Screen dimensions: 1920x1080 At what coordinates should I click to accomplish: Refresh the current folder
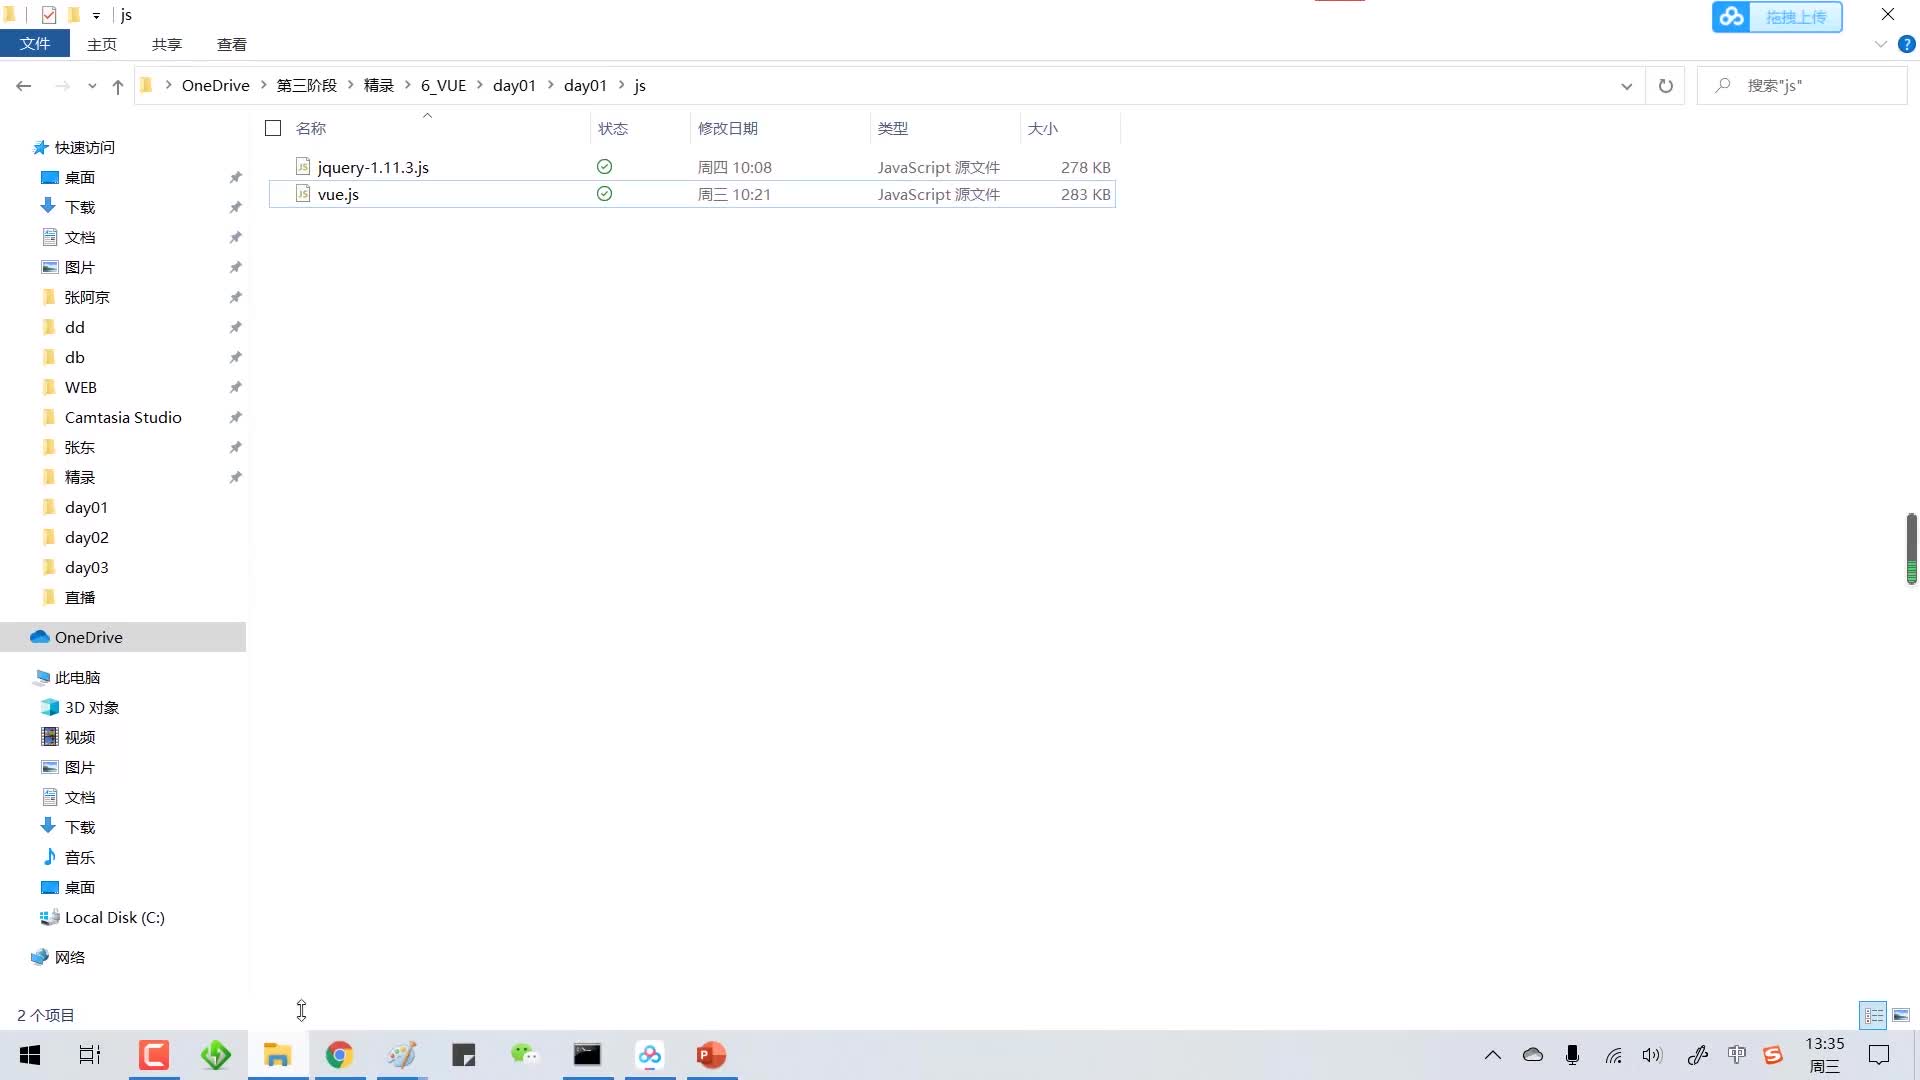1666,86
